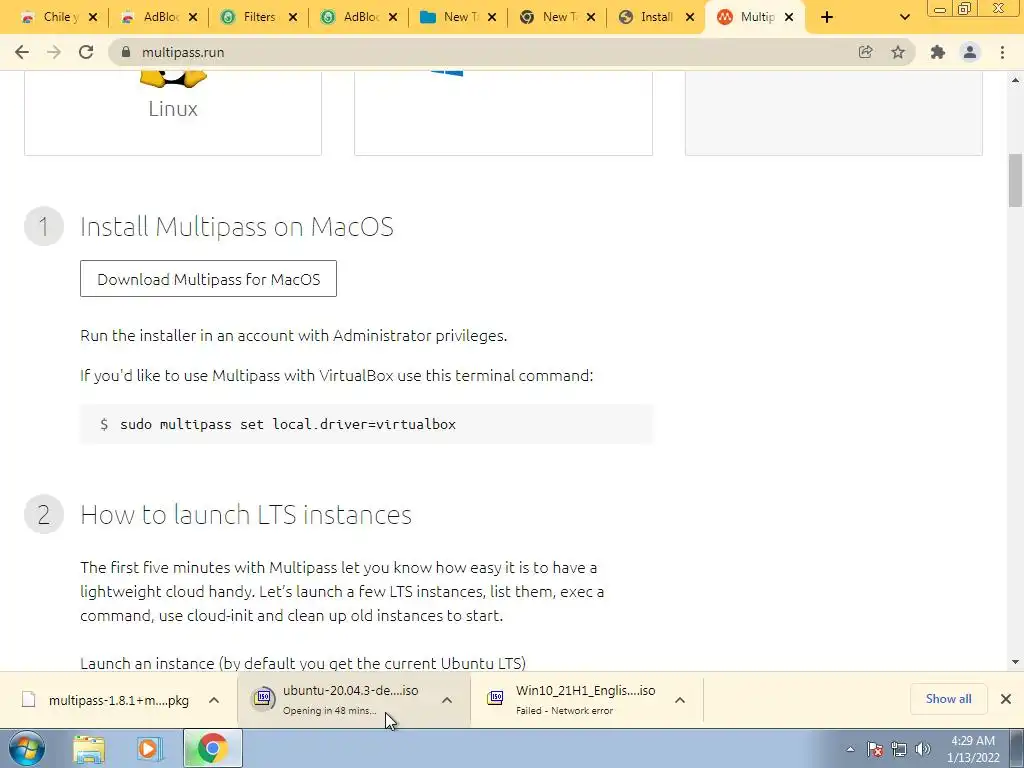Click the forward navigation arrow
The width and height of the screenshot is (1024, 768).
click(x=54, y=52)
